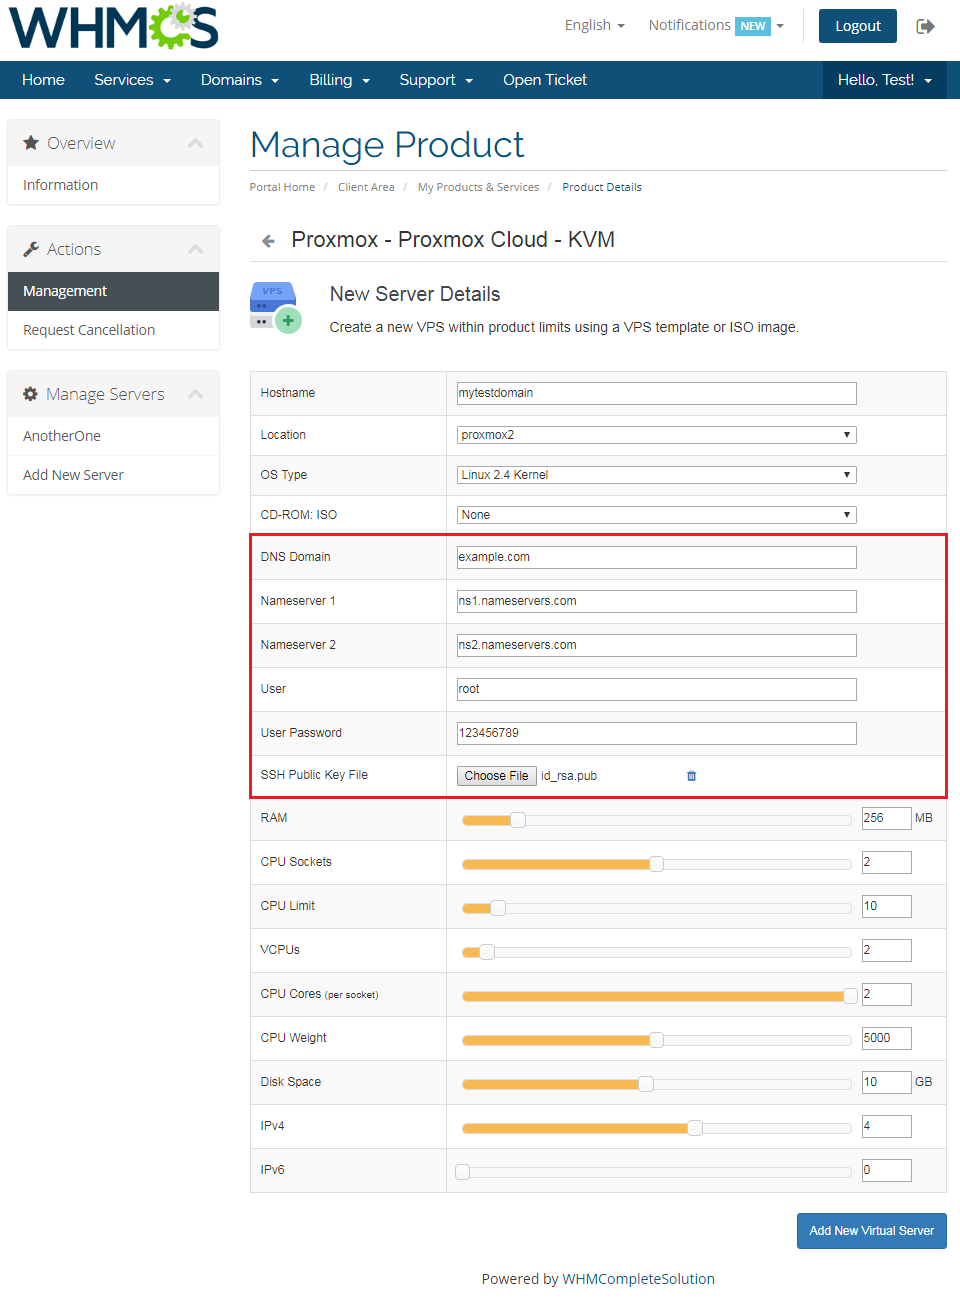This screenshot has height=1299, width=960.
Task: Click the Logout button
Action: 858,26
